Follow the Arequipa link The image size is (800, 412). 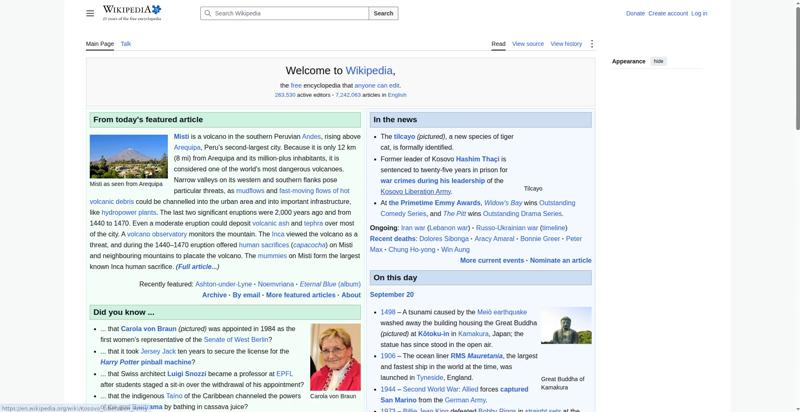pos(187,147)
